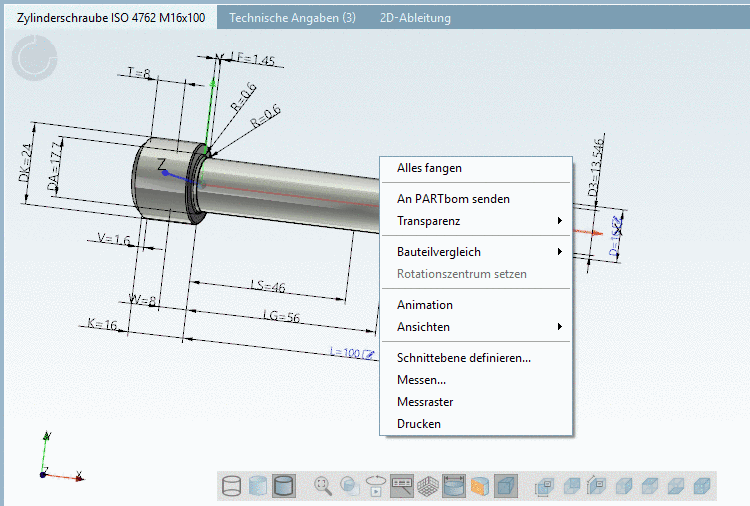Toggle the dimensioning display icon
The height and width of the screenshot is (506, 750).
tap(454, 486)
